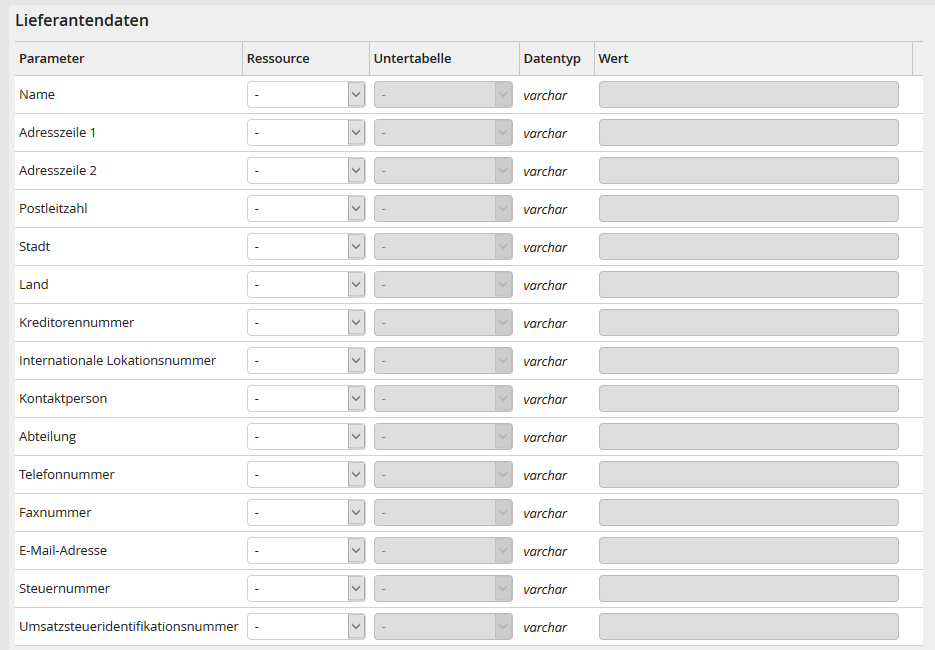The width and height of the screenshot is (935, 650).
Task: Open the Abteilung Ressource dropdown
Action: pyautogui.click(x=306, y=437)
